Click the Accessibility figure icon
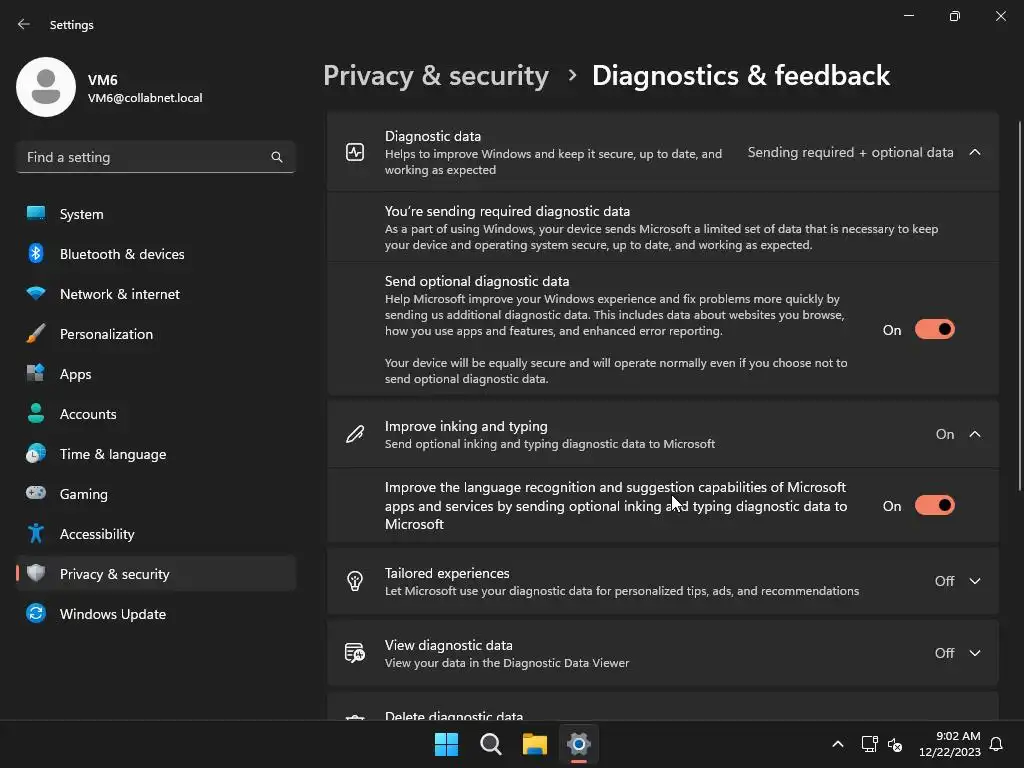The image size is (1024, 768). [36, 534]
